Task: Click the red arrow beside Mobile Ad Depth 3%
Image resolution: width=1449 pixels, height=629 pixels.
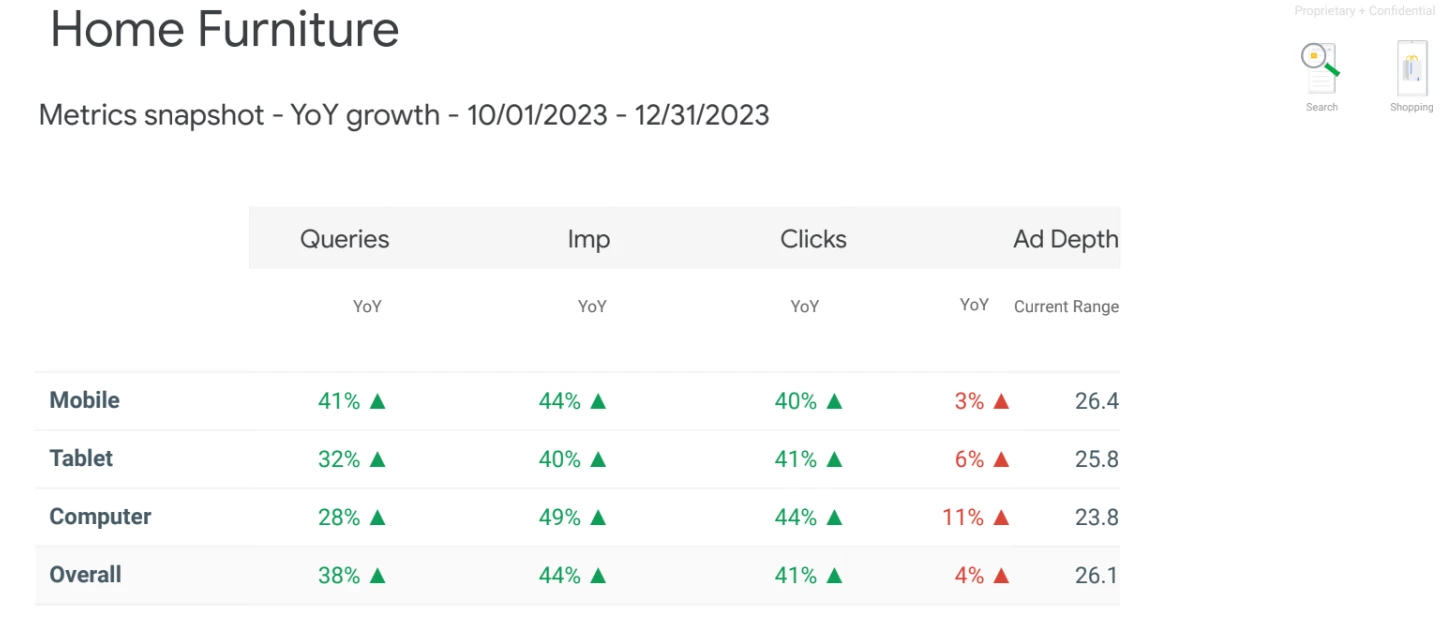Action: click(1001, 401)
